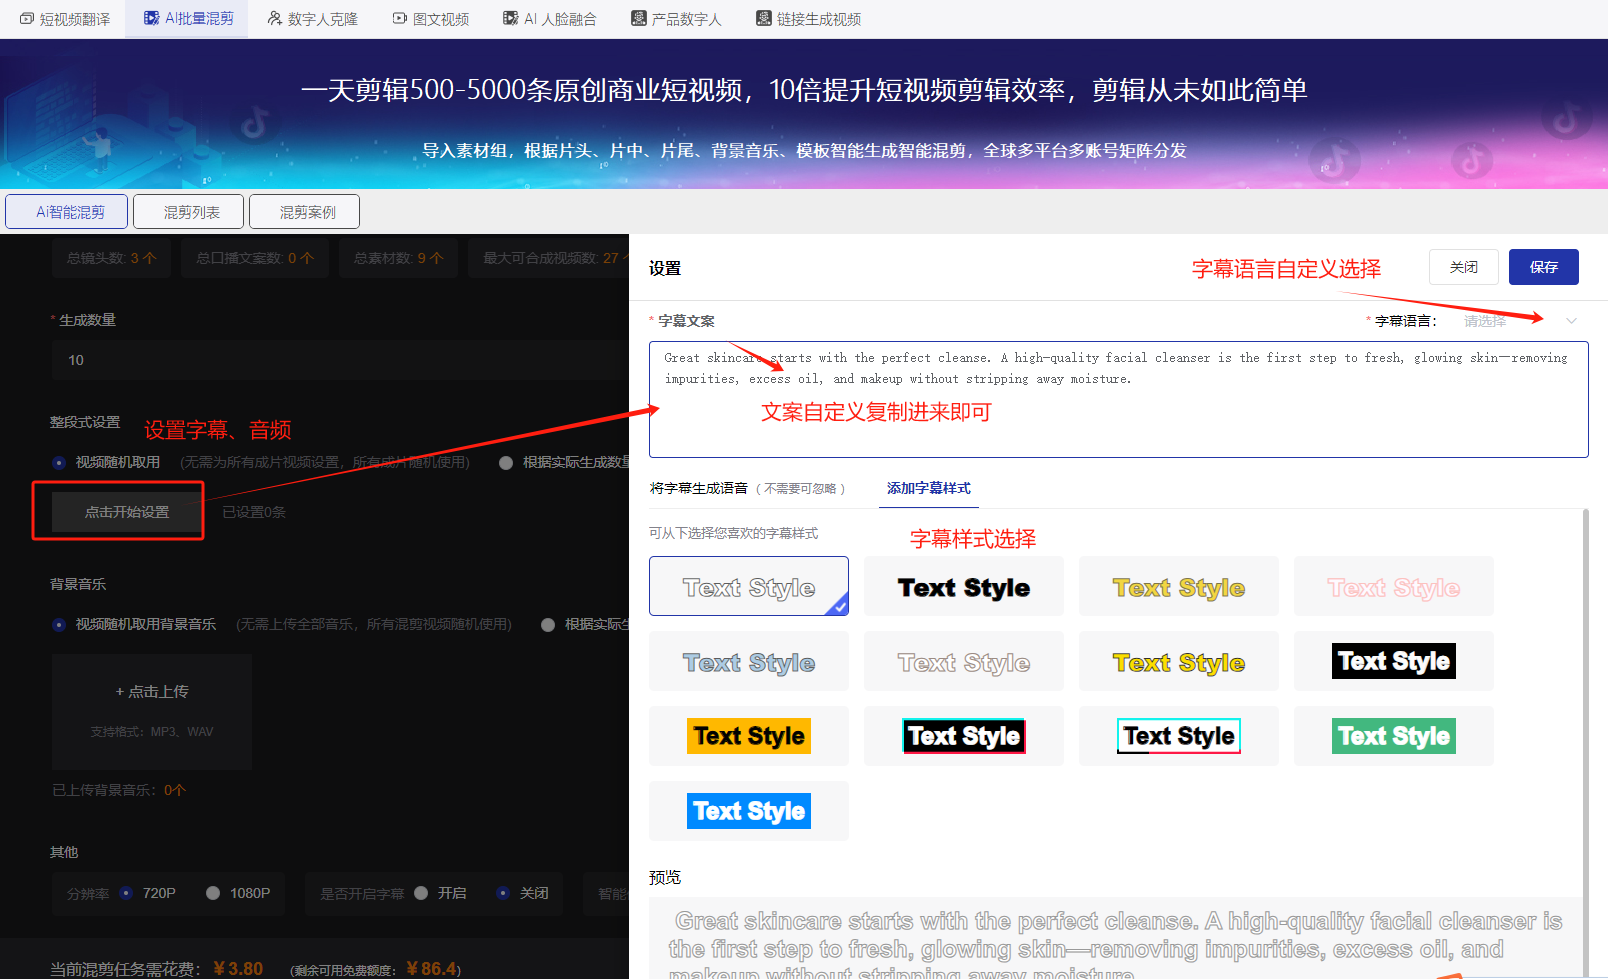Screen dimensions: 1608x979
Task: Switch to 添加字幕样式 section
Action: click(x=928, y=488)
